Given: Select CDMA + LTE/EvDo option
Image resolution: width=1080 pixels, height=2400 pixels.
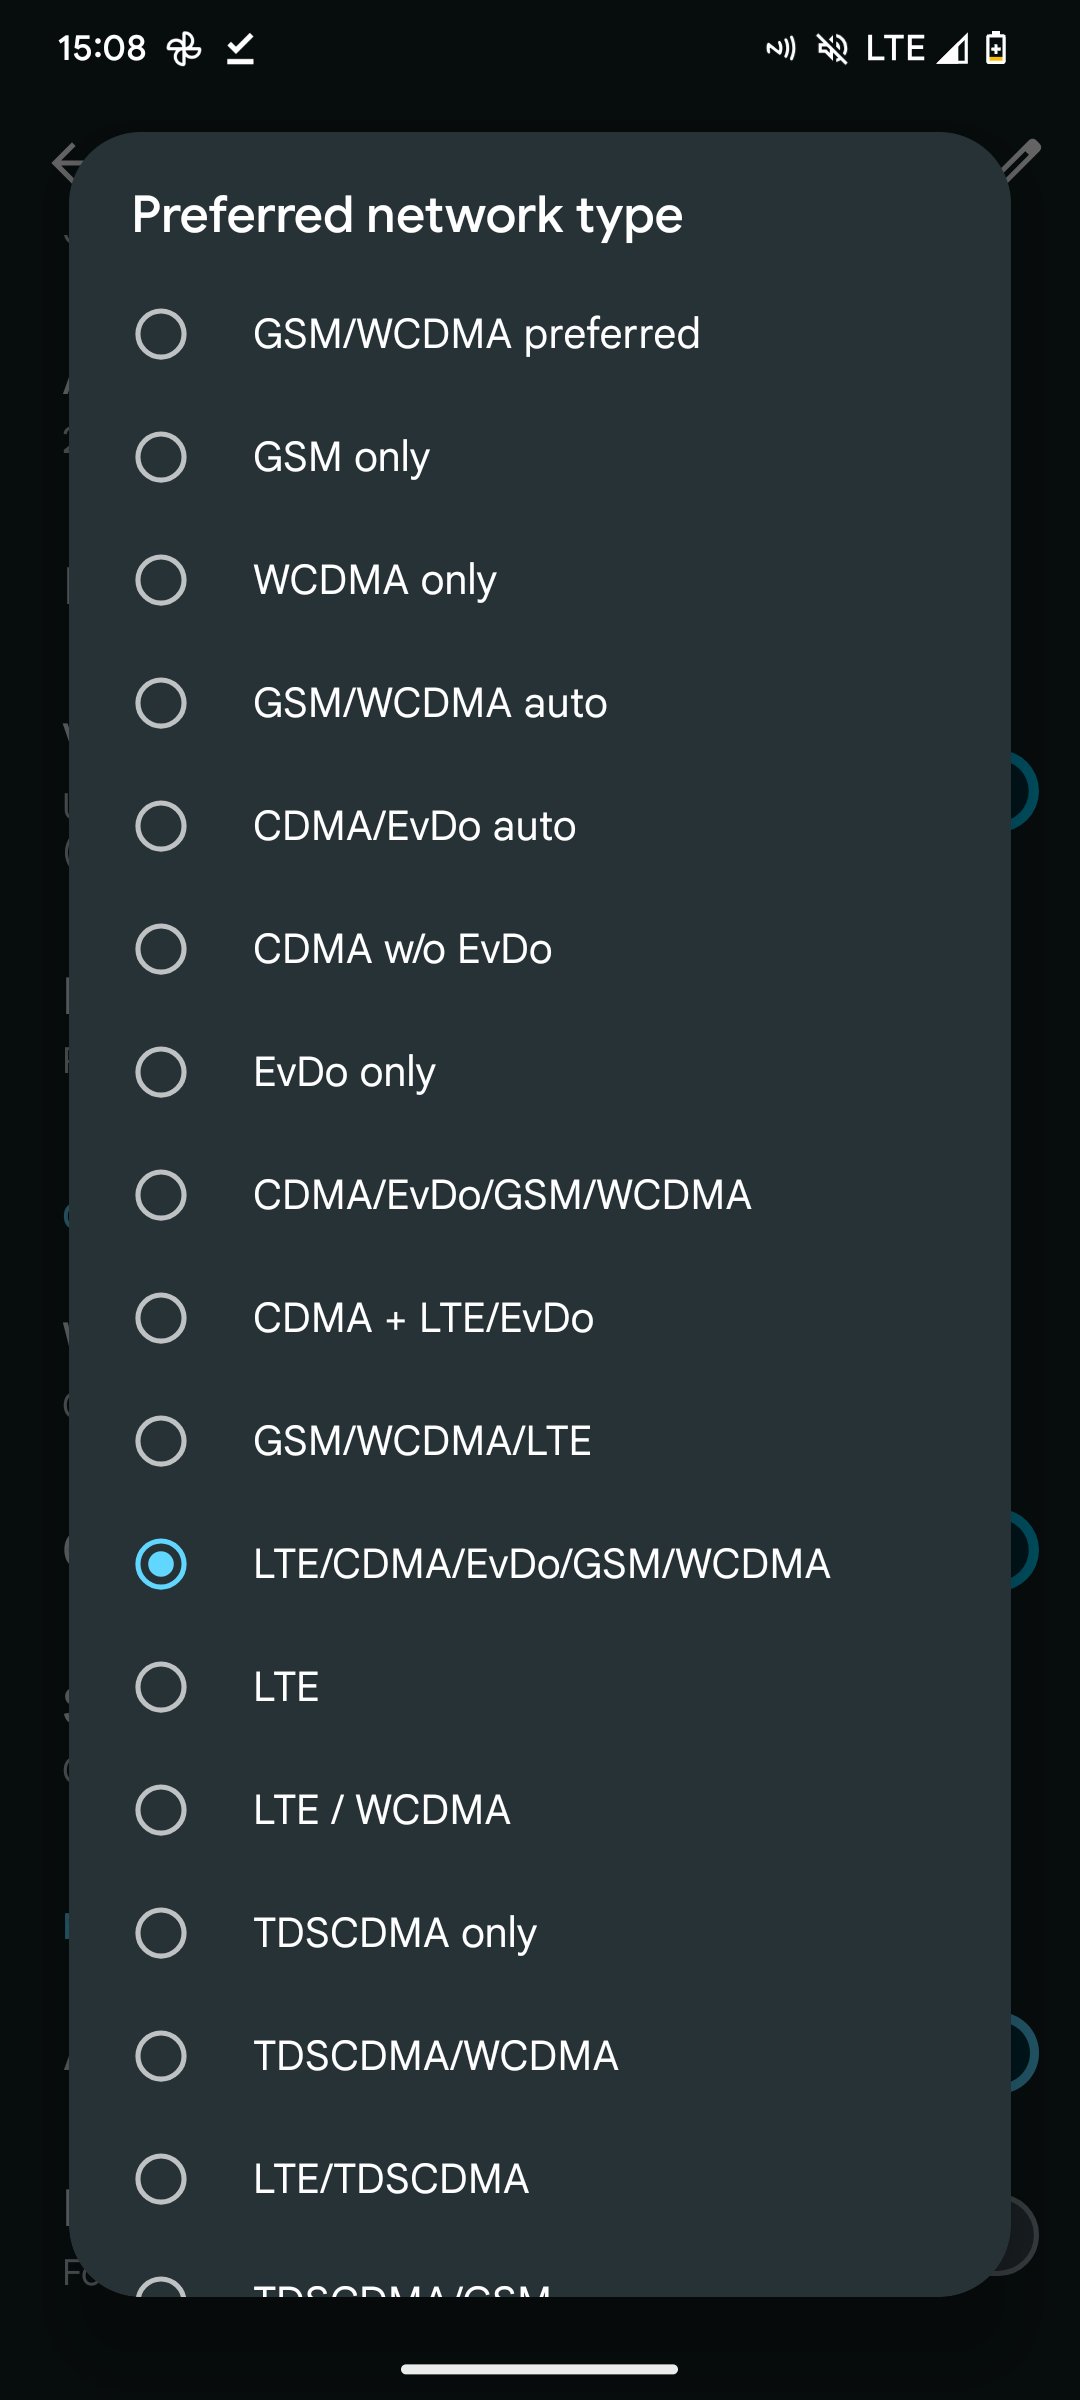Looking at the screenshot, I should click(161, 1318).
